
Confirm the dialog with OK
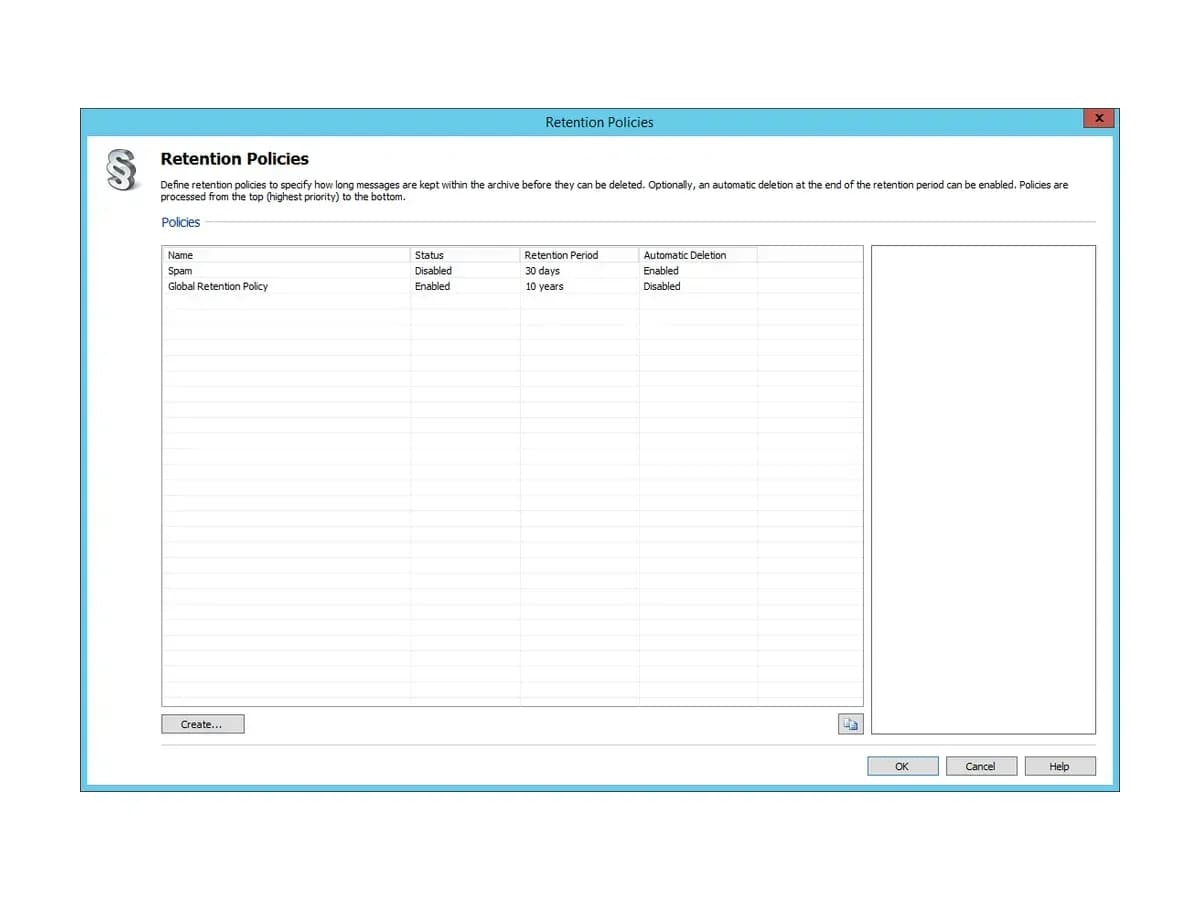point(902,767)
